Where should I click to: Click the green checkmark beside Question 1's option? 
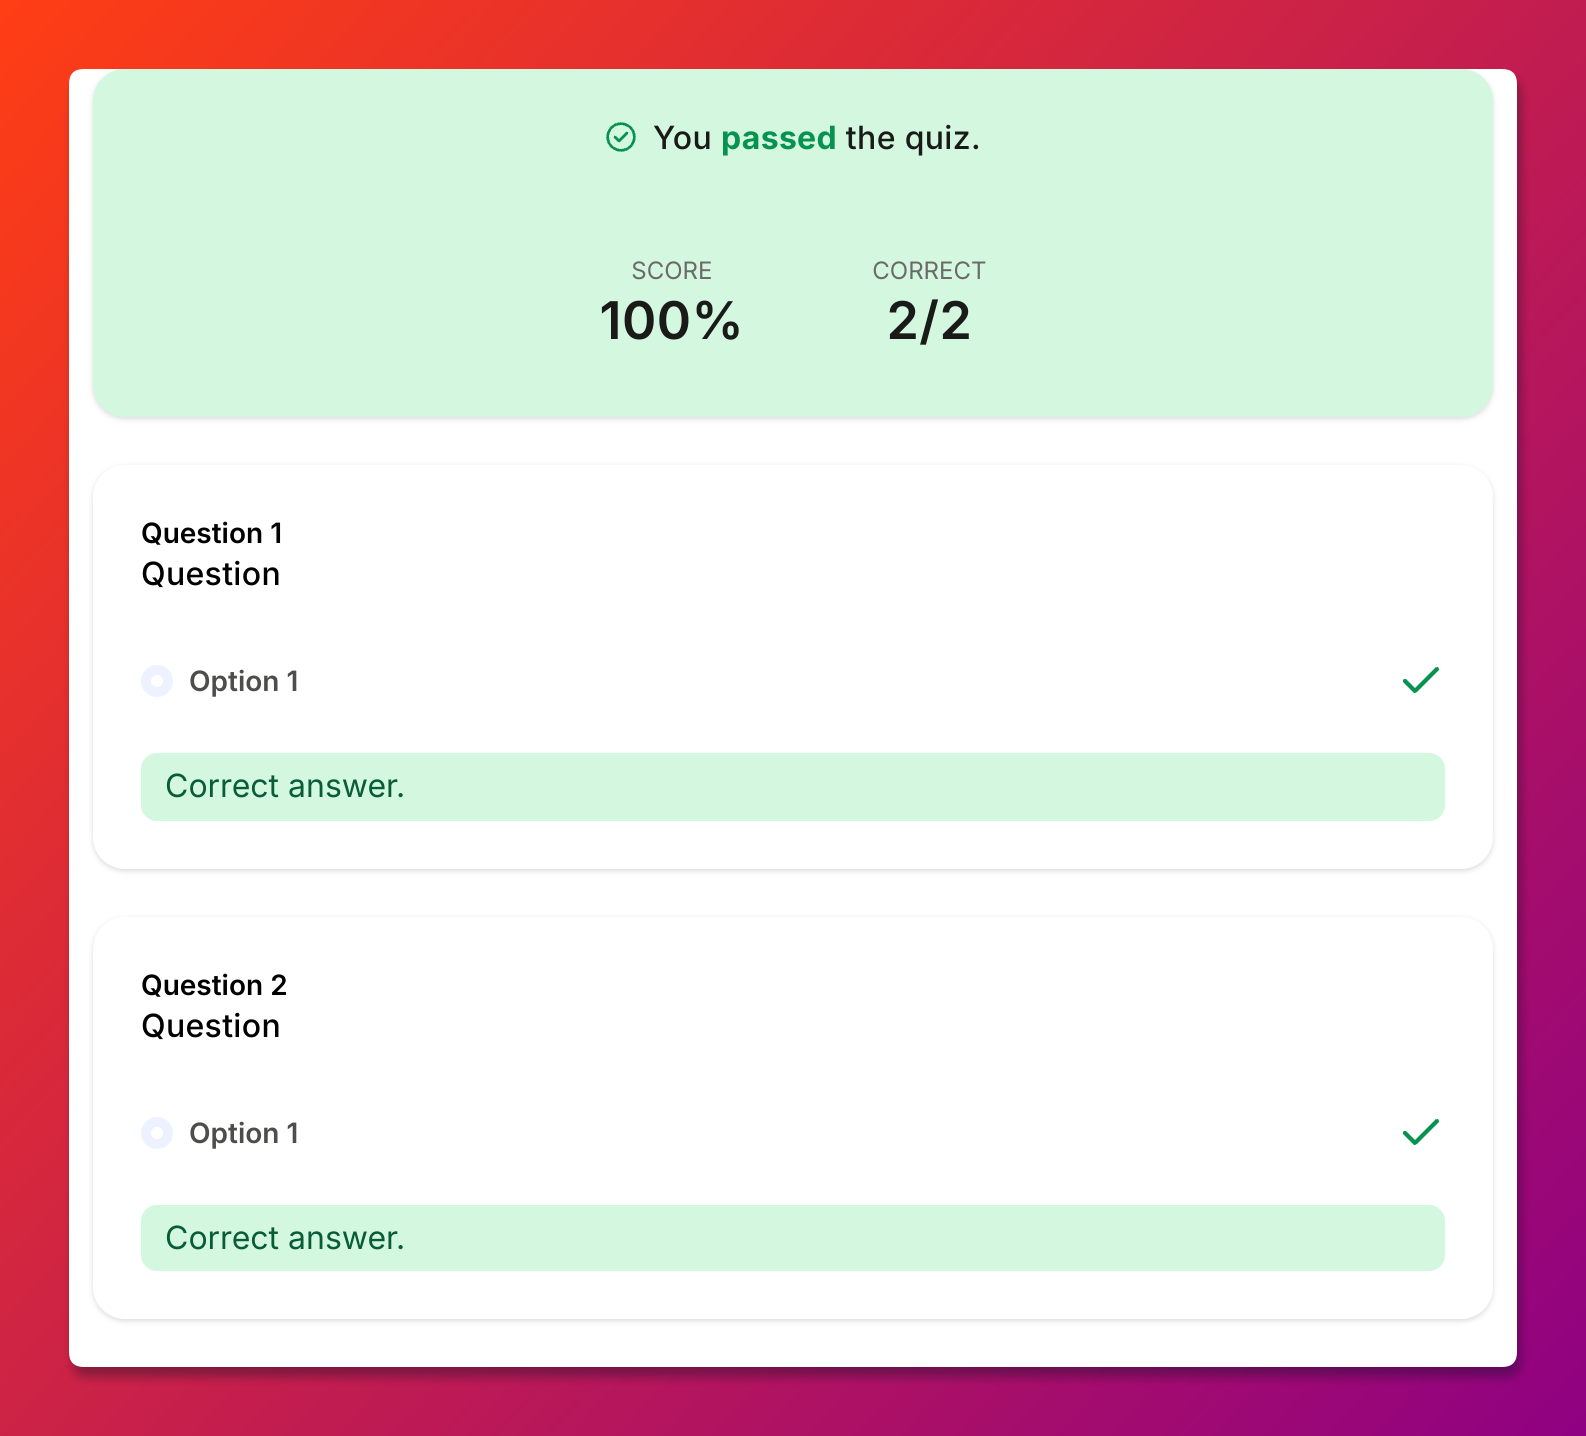[x=1420, y=680]
